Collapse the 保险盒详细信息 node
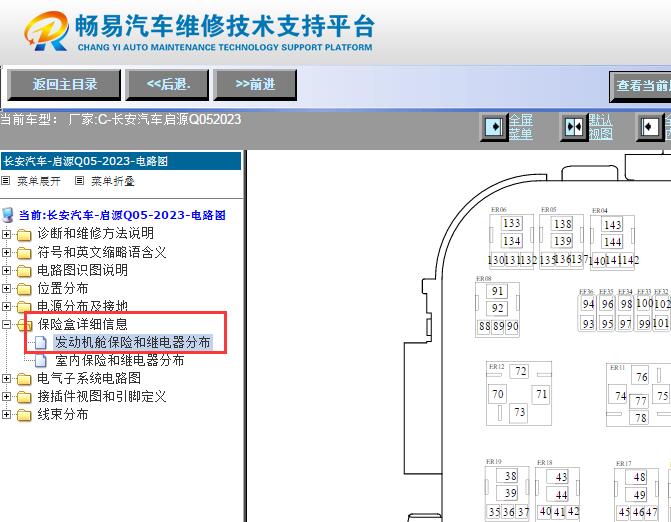Viewport: 671px width, 522px height. (x=6, y=325)
